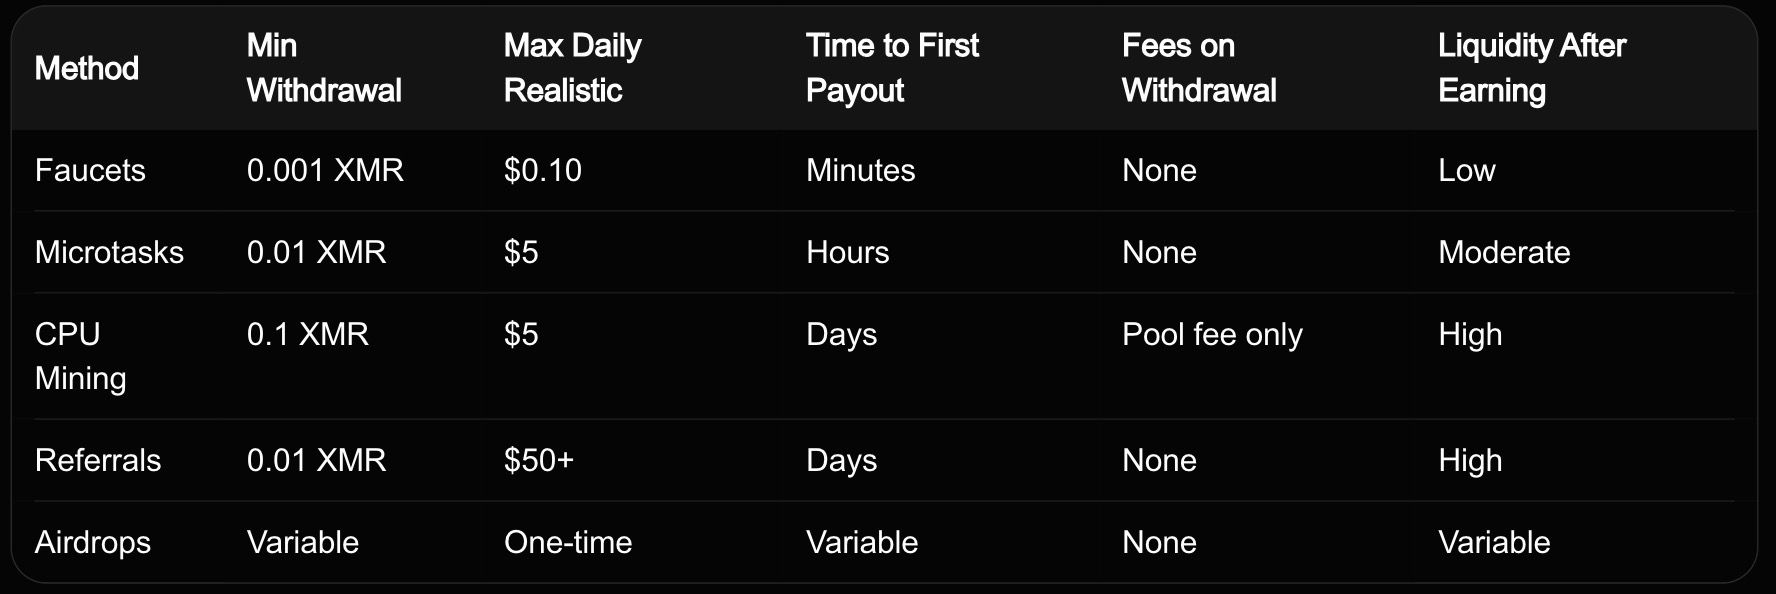Image resolution: width=1776 pixels, height=594 pixels.
Task: Select the Referrals row label
Action: [98, 460]
